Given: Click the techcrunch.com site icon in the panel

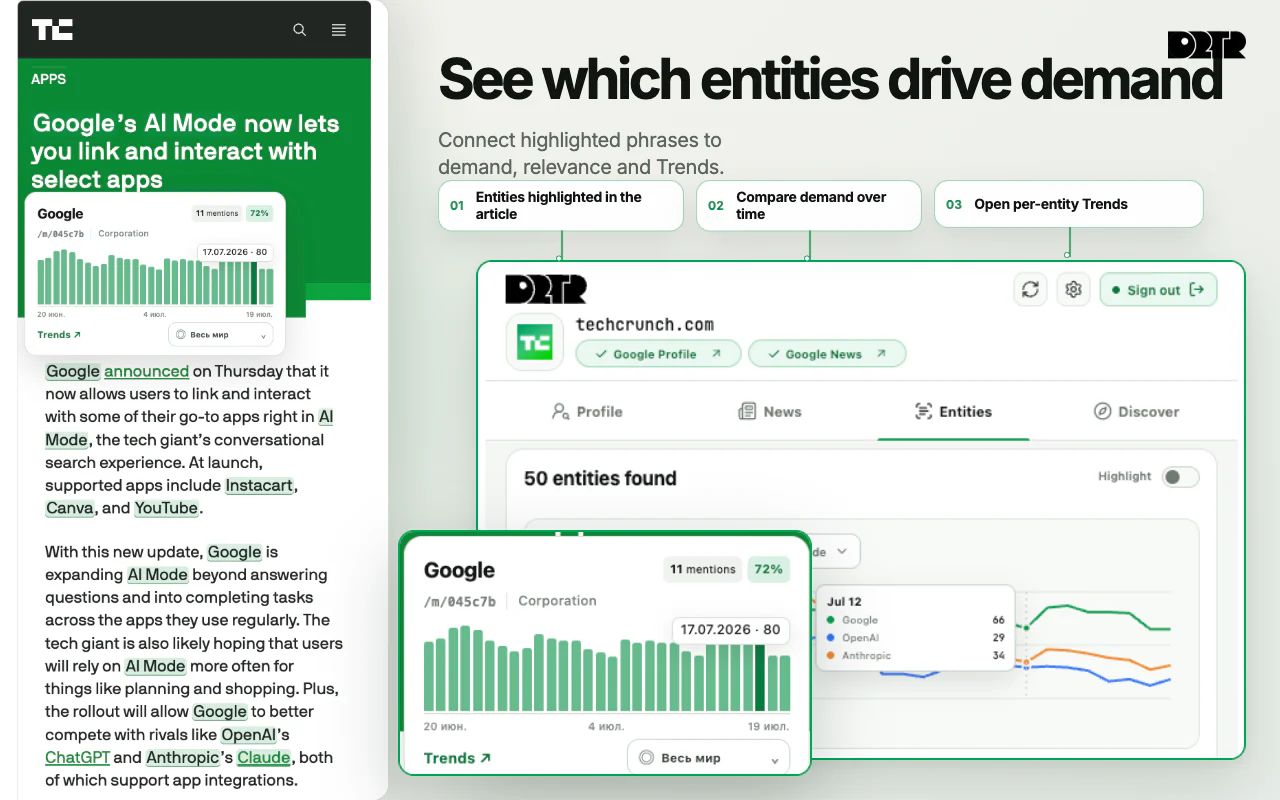Looking at the screenshot, I should click(534, 342).
